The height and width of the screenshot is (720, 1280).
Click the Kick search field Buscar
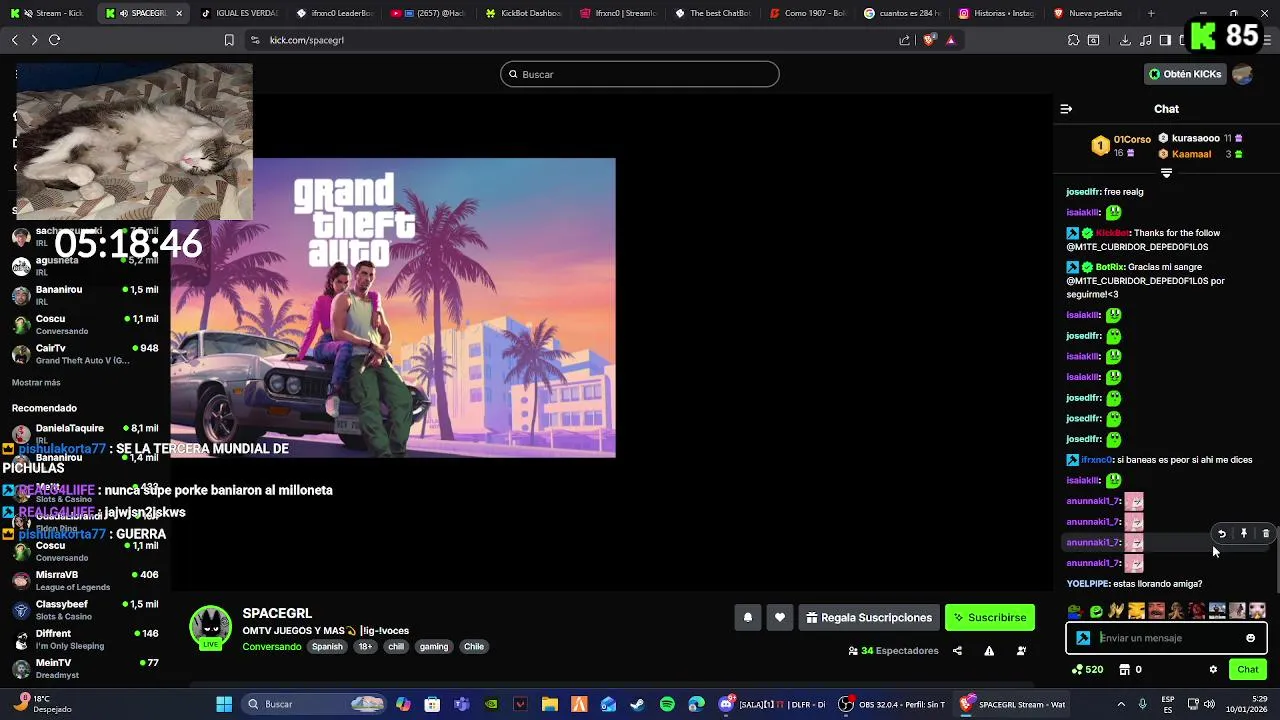point(640,74)
